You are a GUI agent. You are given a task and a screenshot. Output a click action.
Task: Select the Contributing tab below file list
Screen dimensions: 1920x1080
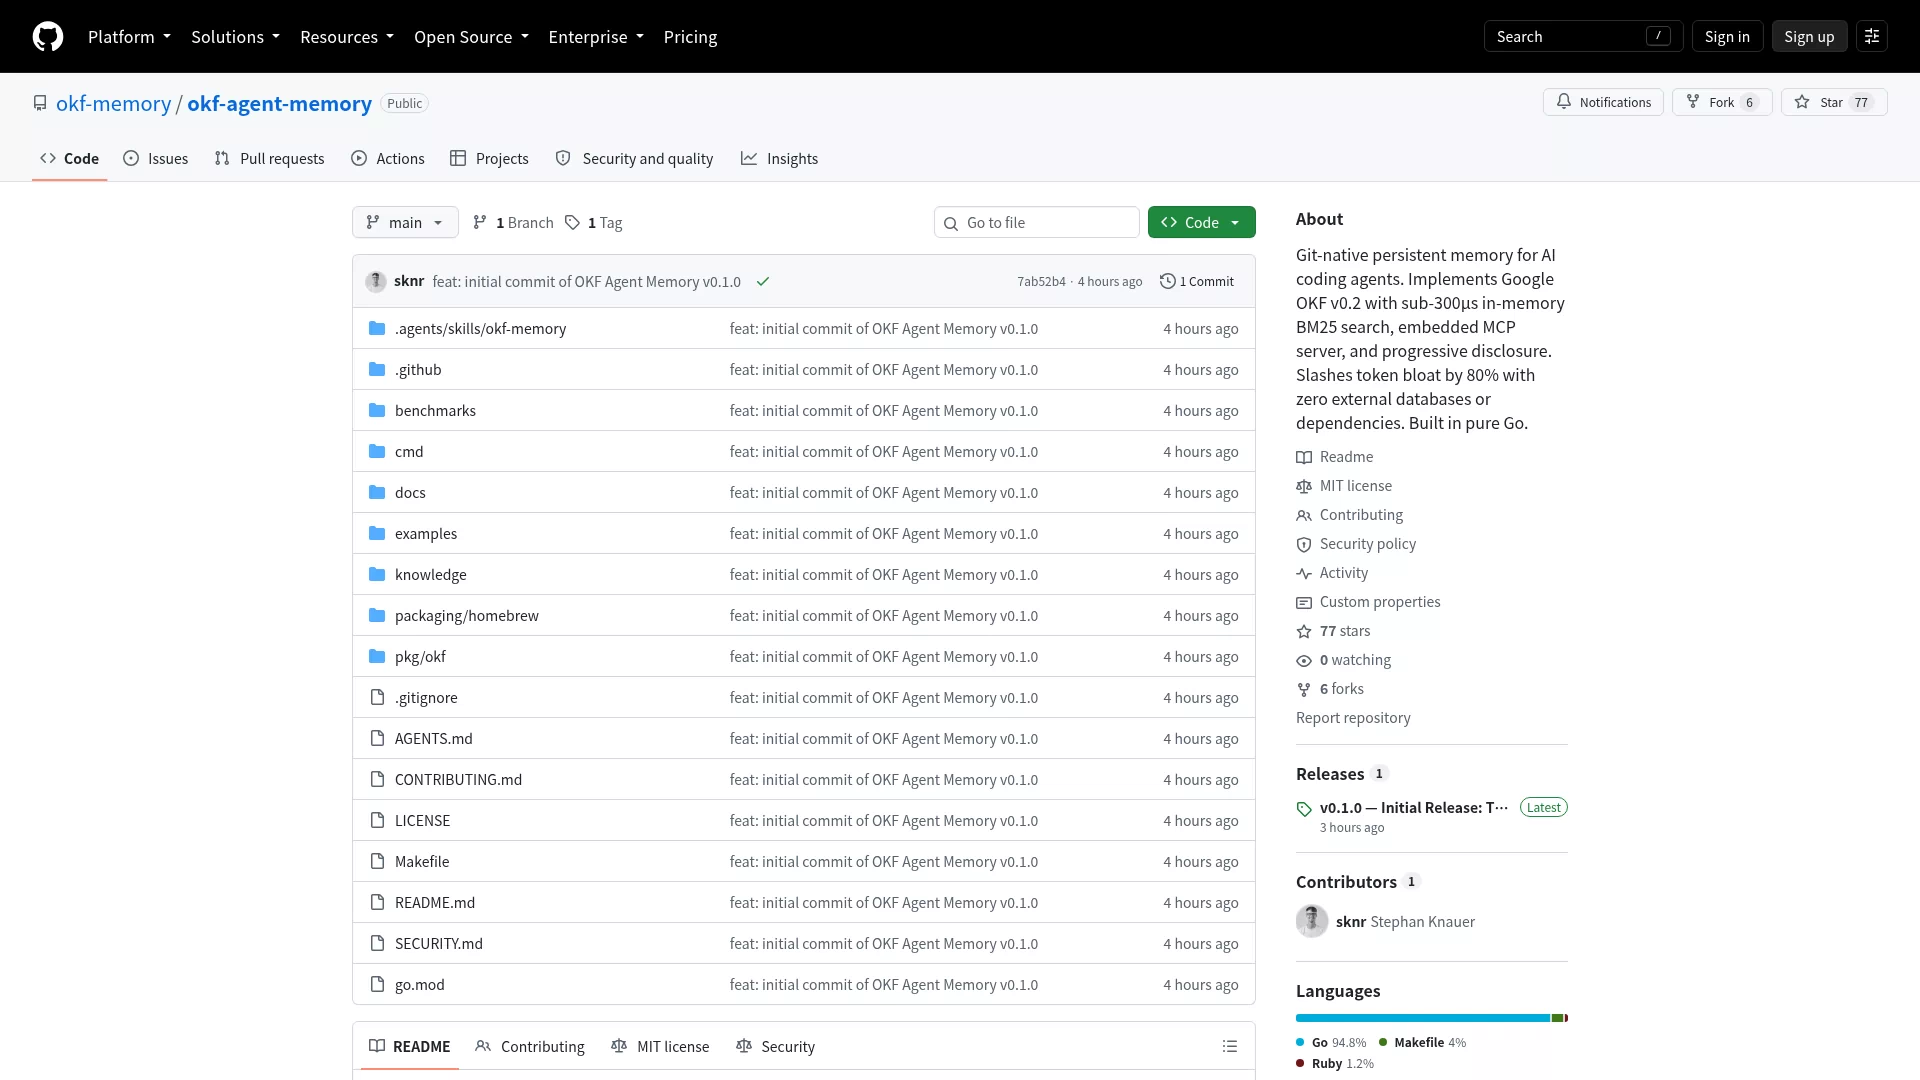[x=530, y=1046]
